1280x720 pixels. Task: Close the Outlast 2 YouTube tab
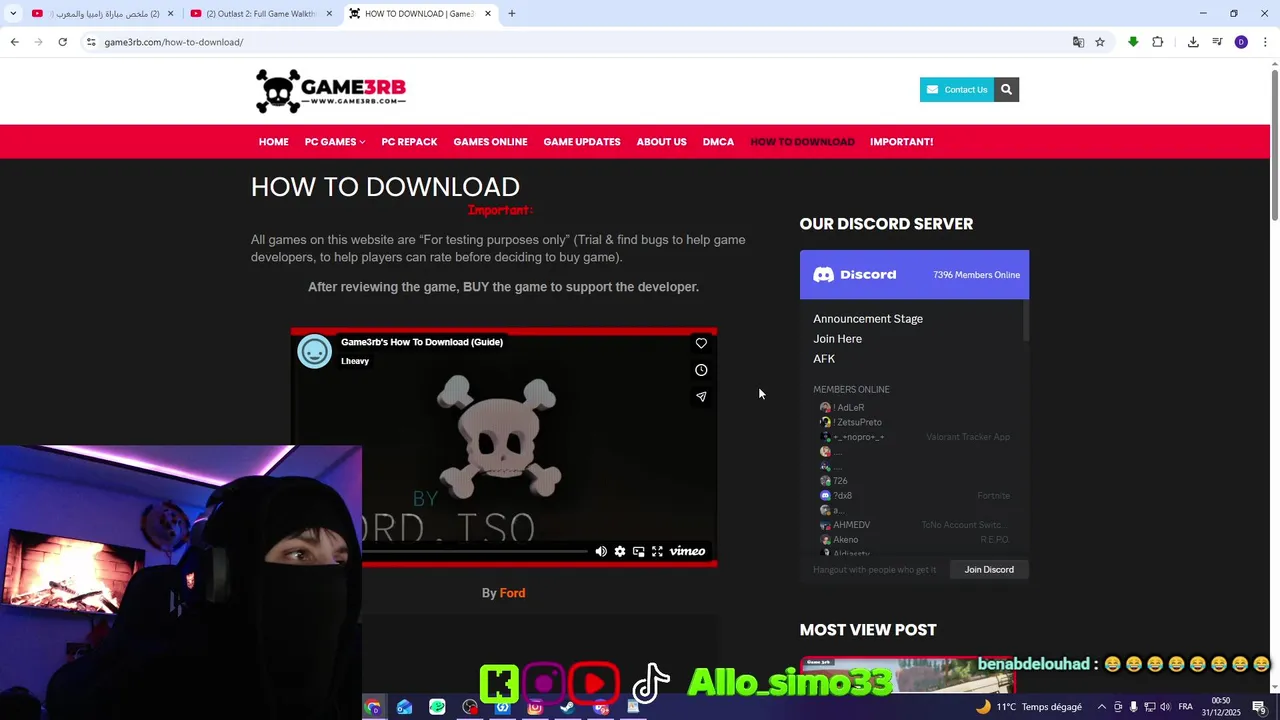[329, 14]
